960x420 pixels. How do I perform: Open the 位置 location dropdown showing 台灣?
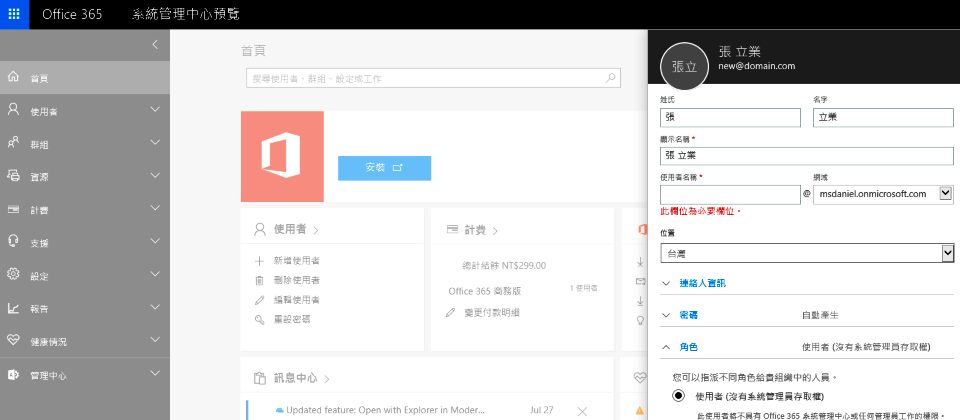(x=947, y=252)
